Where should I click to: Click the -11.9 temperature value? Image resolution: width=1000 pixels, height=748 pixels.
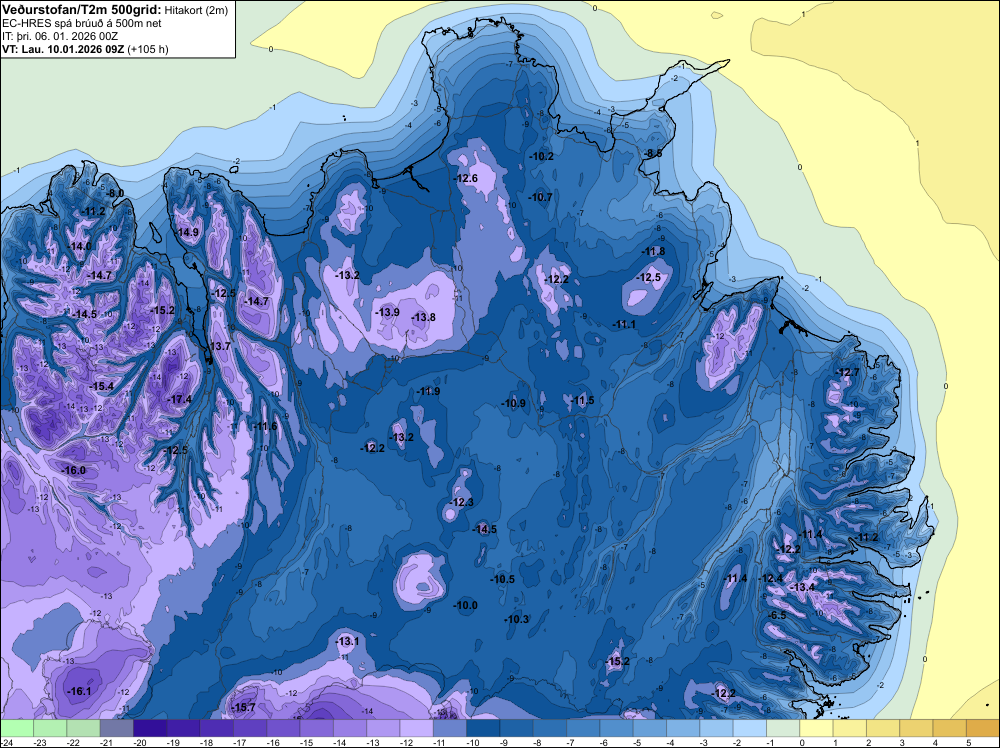pos(428,392)
